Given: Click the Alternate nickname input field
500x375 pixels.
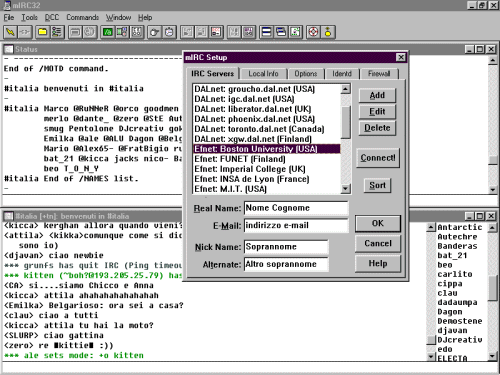Looking at the screenshot, I should [x=286, y=264].
